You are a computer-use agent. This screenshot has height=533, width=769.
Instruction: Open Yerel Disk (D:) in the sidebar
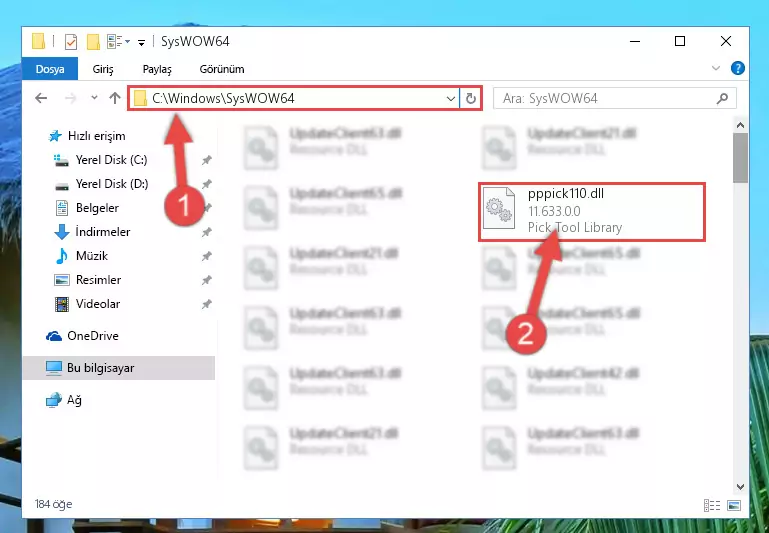tap(112, 184)
